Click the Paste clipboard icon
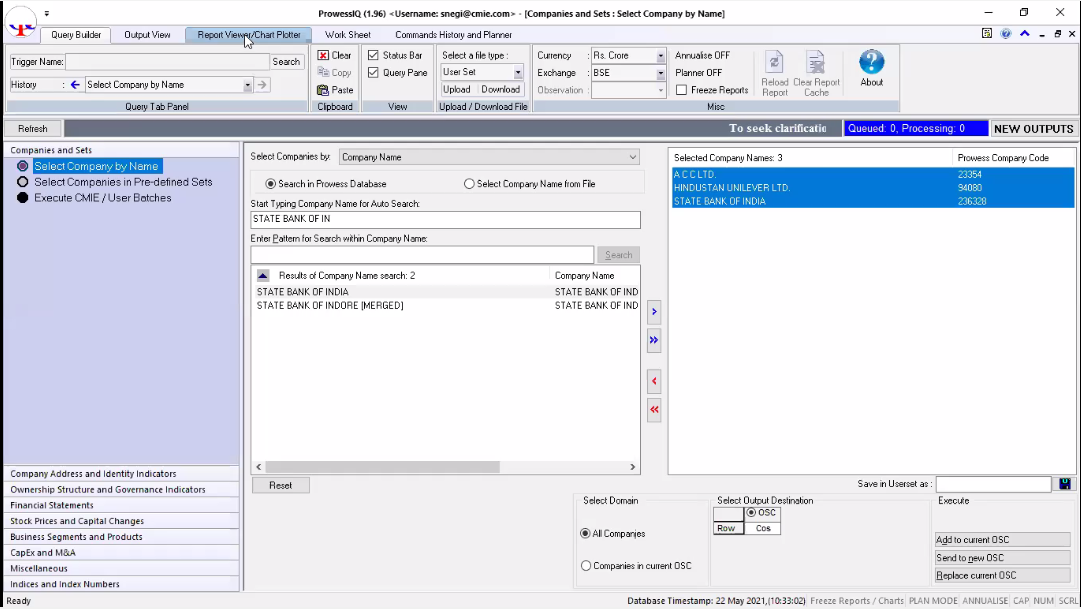Image resolution: width=1081 pixels, height=609 pixels. pos(323,90)
